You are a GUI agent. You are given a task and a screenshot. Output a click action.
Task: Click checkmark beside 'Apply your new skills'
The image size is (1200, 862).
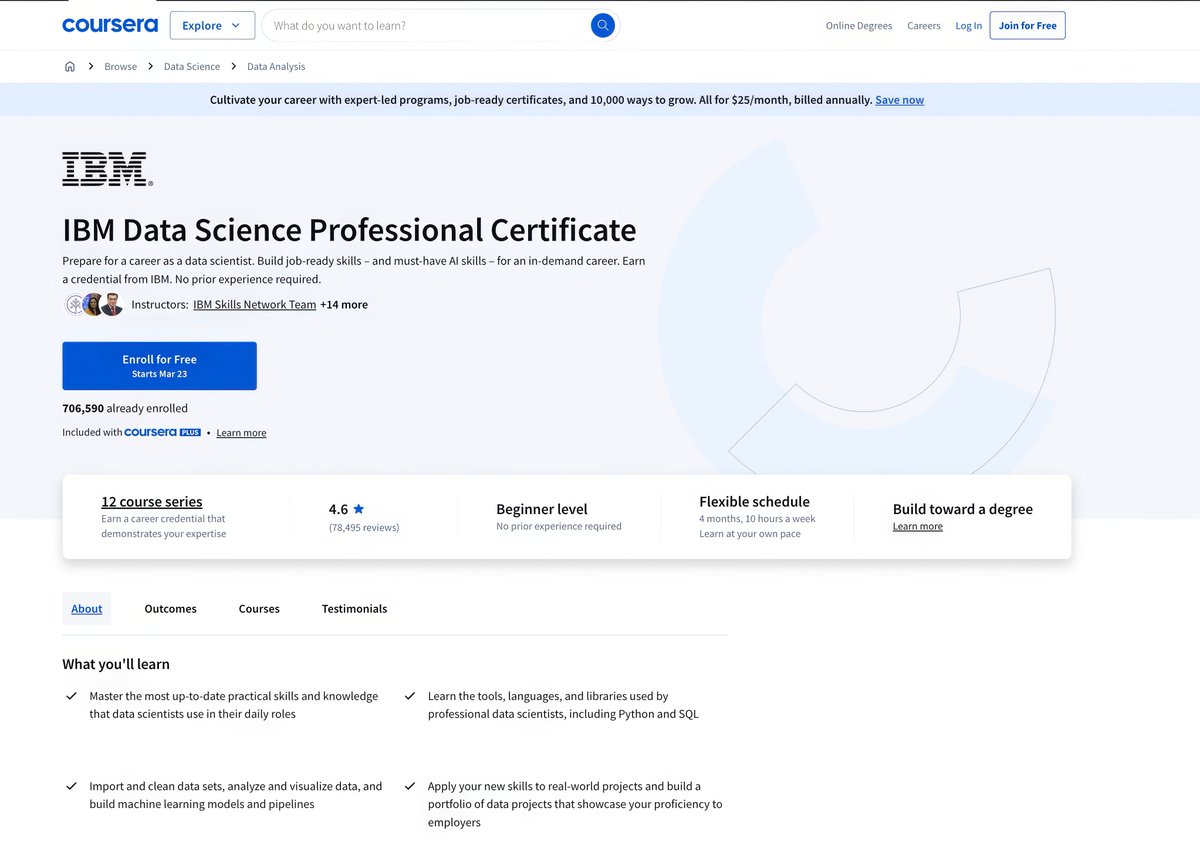click(410, 787)
